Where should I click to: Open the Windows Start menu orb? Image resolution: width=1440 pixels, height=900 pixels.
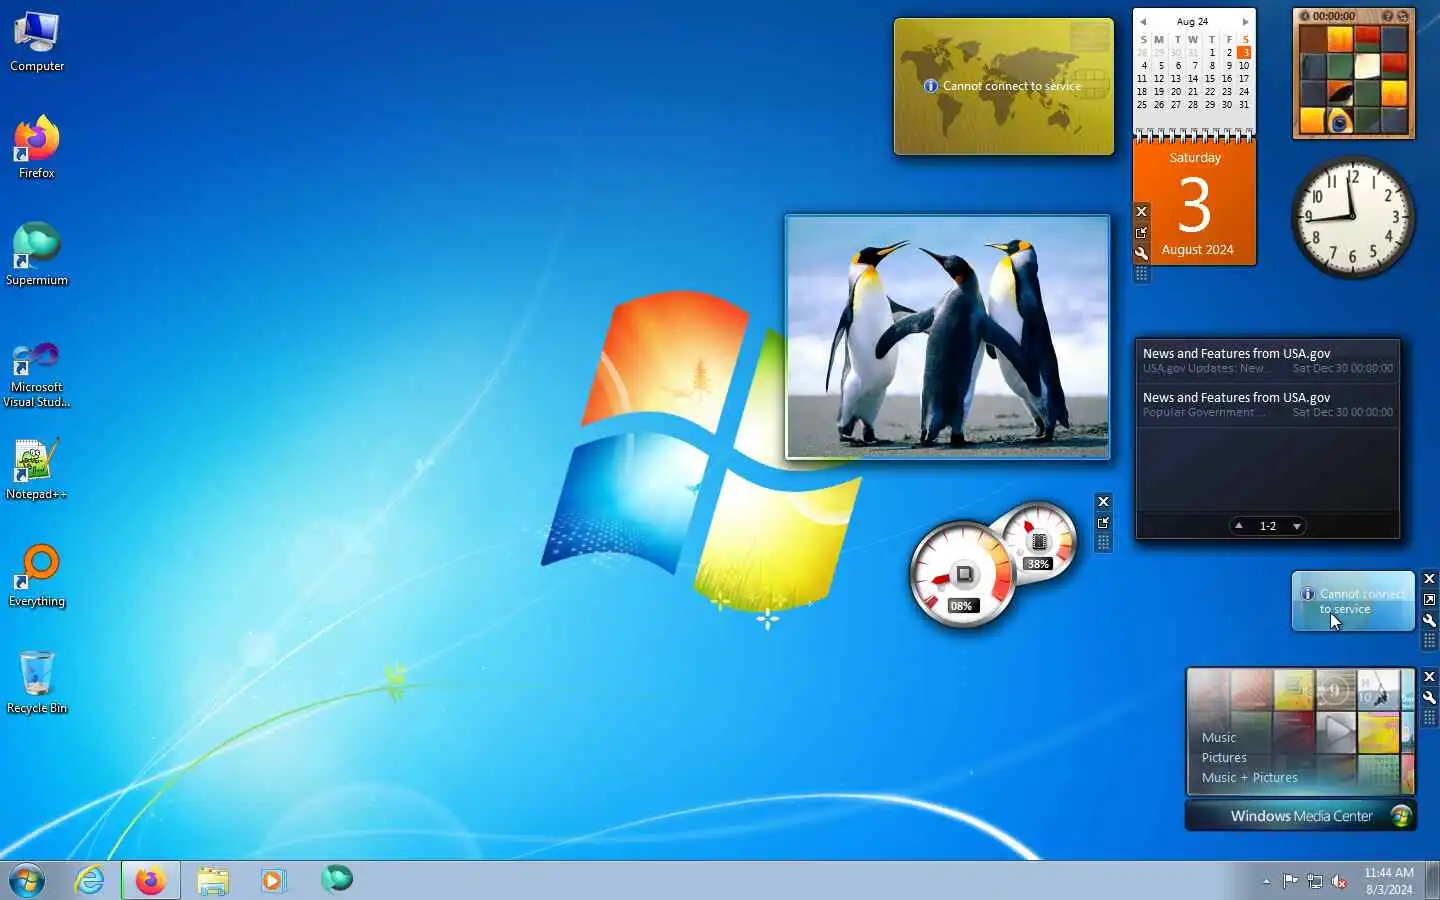click(27, 880)
